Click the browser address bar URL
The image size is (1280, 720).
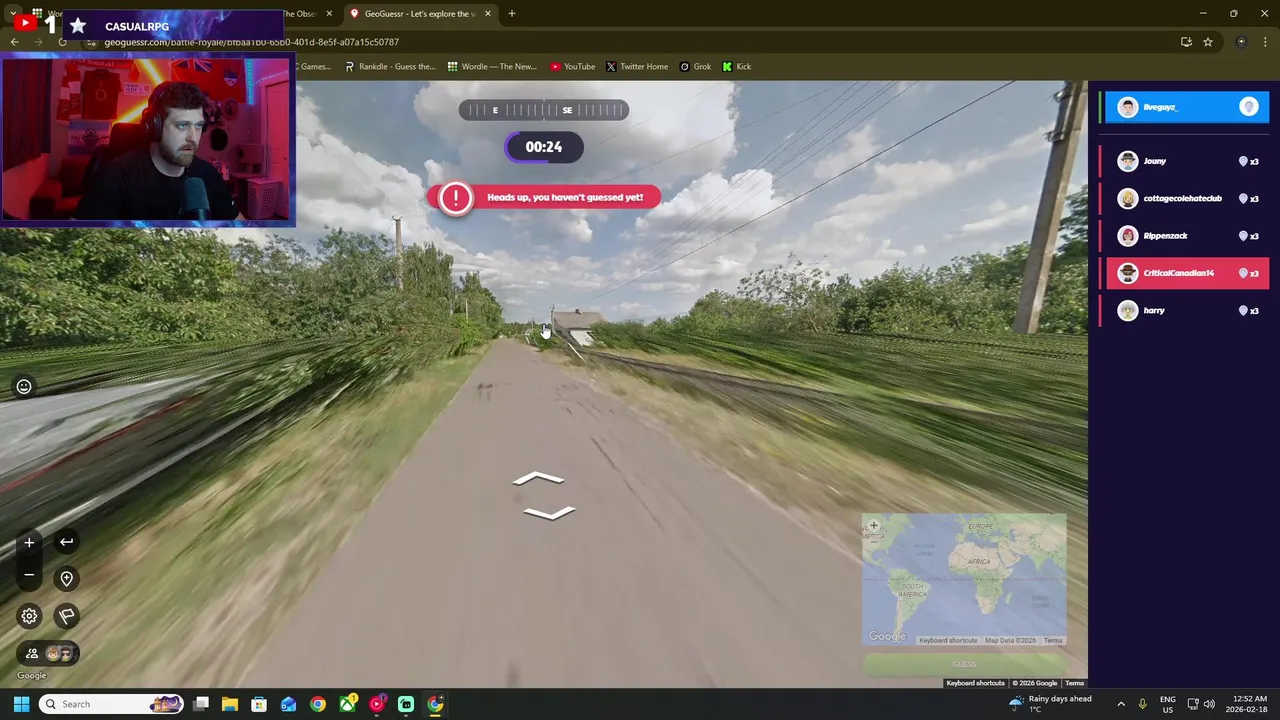pyautogui.click(x=251, y=42)
